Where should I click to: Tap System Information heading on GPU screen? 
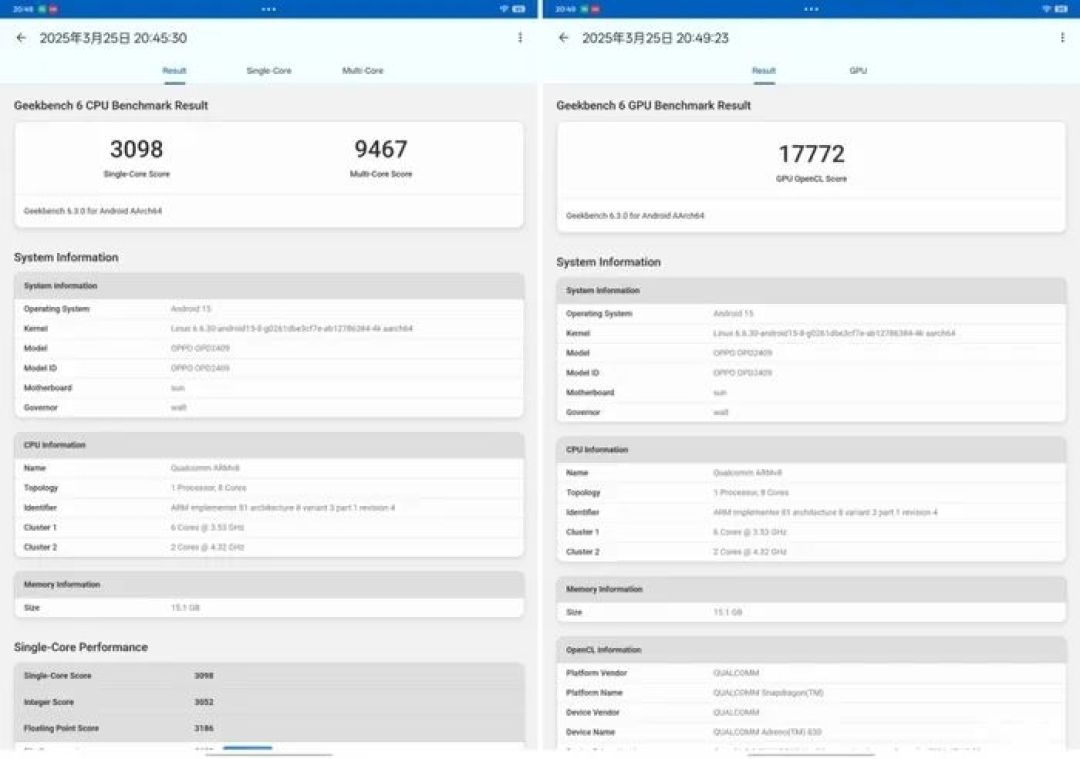click(608, 262)
